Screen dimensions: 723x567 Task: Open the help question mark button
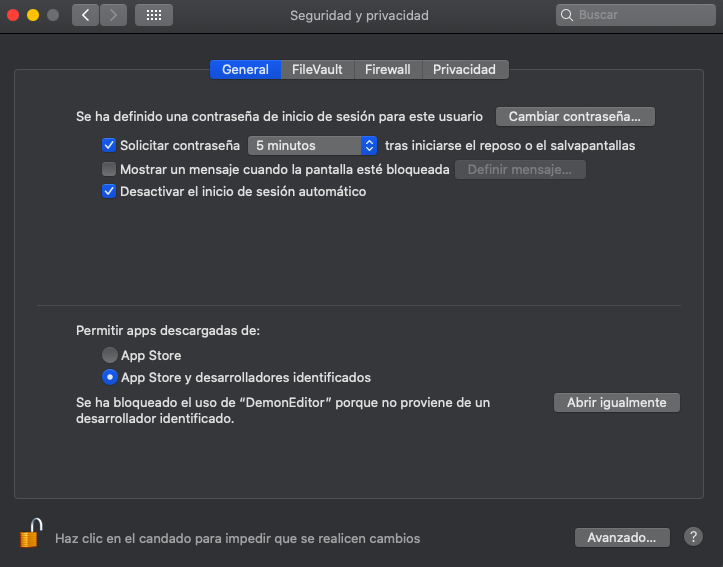pos(693,537)
